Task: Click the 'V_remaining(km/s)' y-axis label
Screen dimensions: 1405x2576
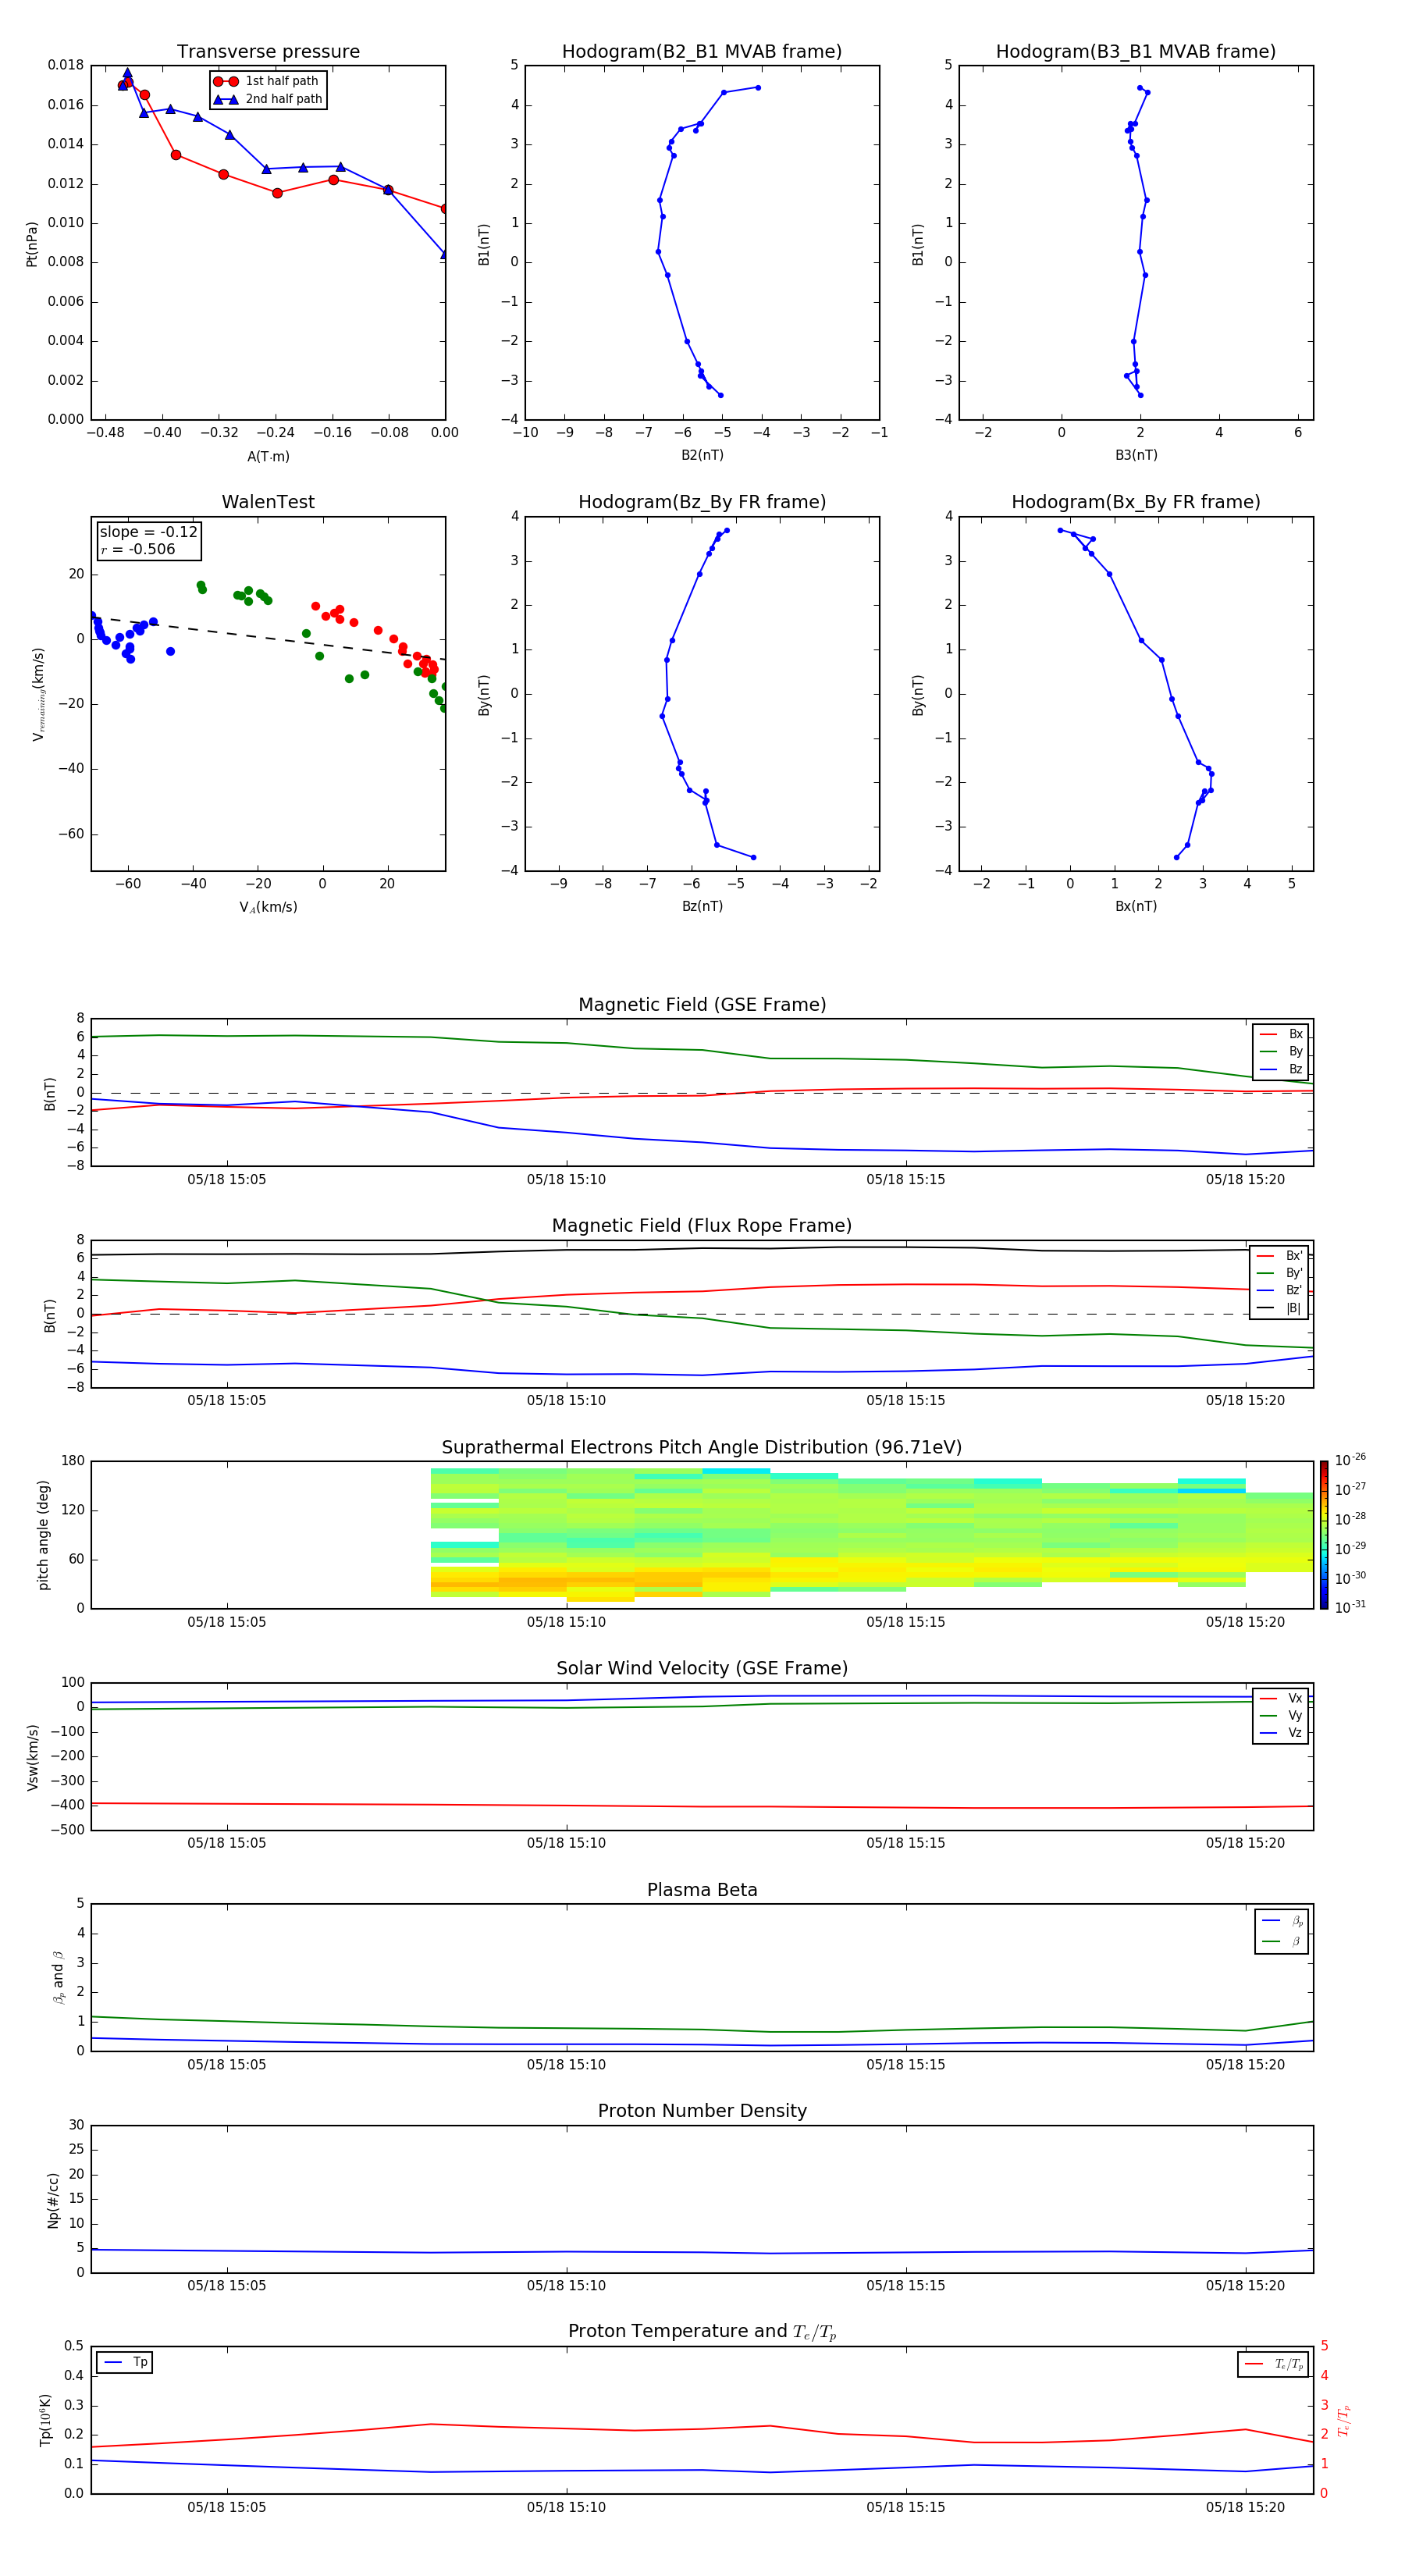Action: (x=38, y=694)
